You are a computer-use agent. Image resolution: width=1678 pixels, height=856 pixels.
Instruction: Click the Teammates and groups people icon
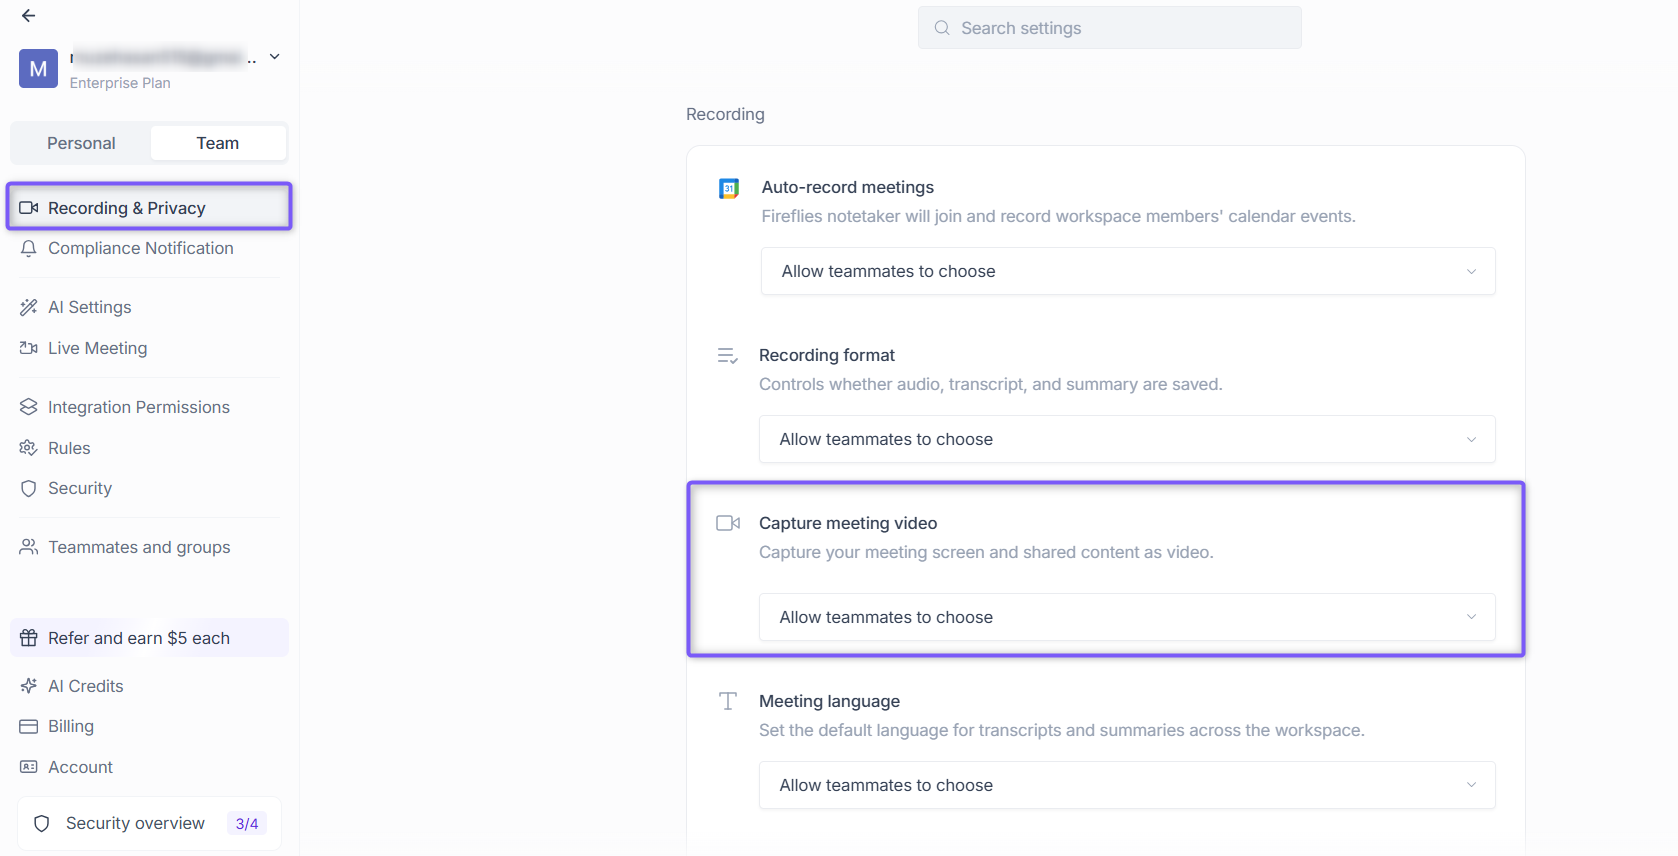[29, 547]
